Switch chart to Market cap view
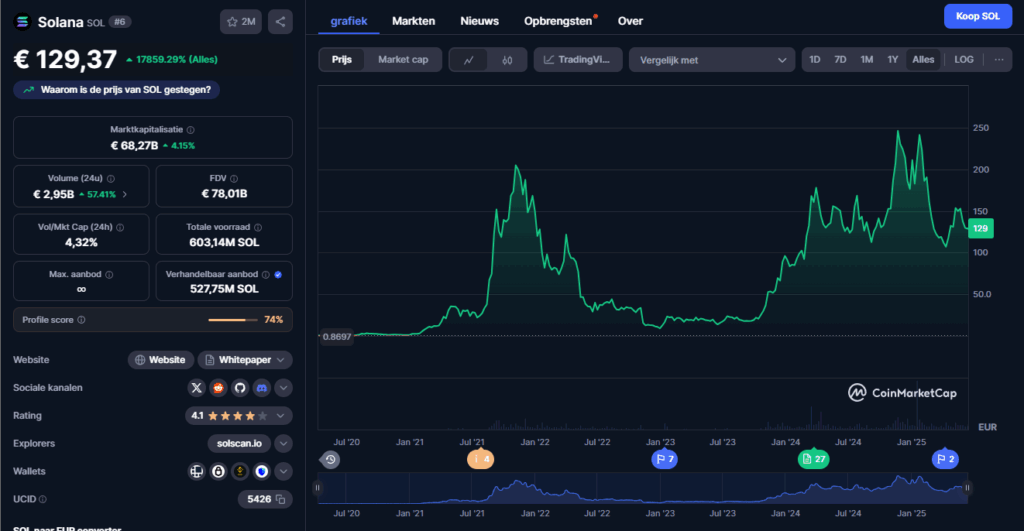 pyautogui.click(x=403, y=59)
